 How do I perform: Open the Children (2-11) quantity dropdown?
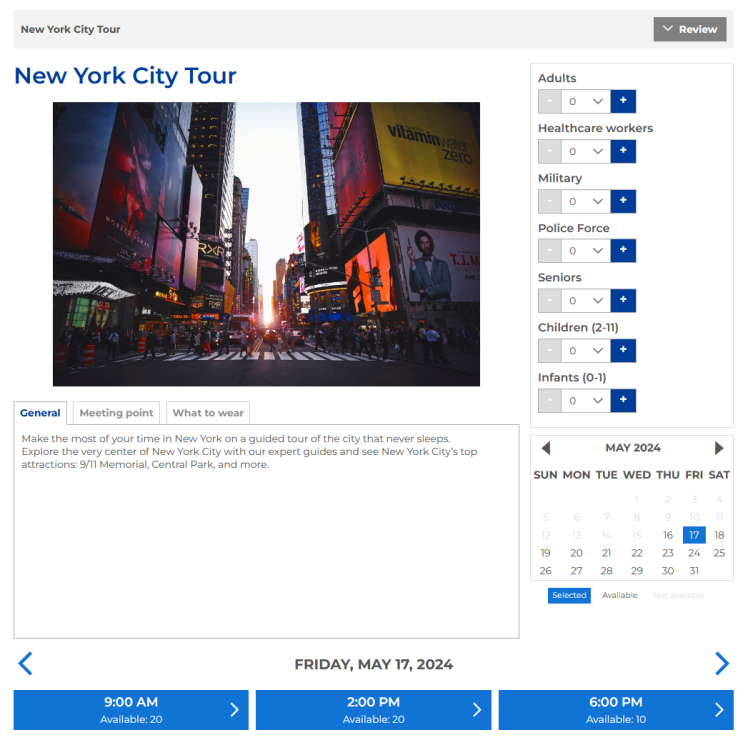(x=585, y=351)
